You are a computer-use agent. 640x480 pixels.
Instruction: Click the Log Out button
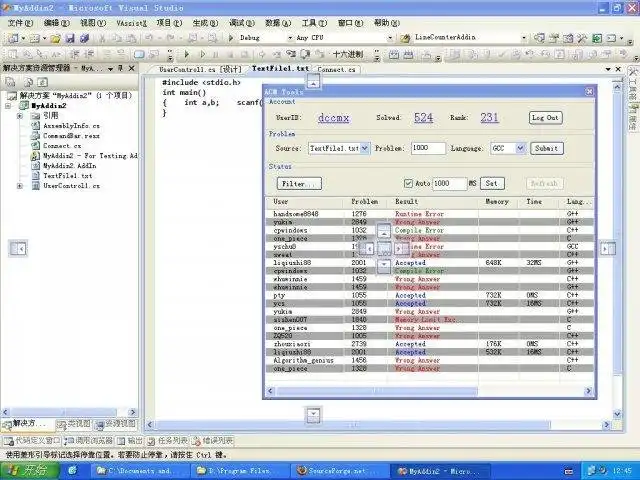click(545, 118)
